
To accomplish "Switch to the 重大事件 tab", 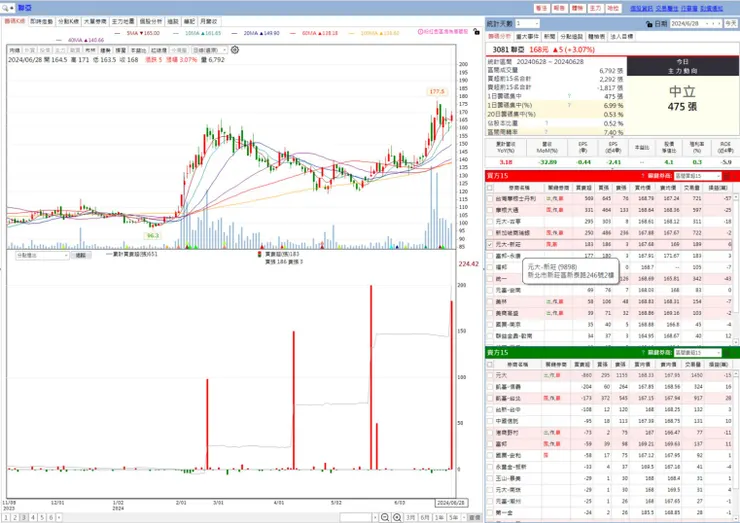I will pyautogui.click(x=527, y=36).
